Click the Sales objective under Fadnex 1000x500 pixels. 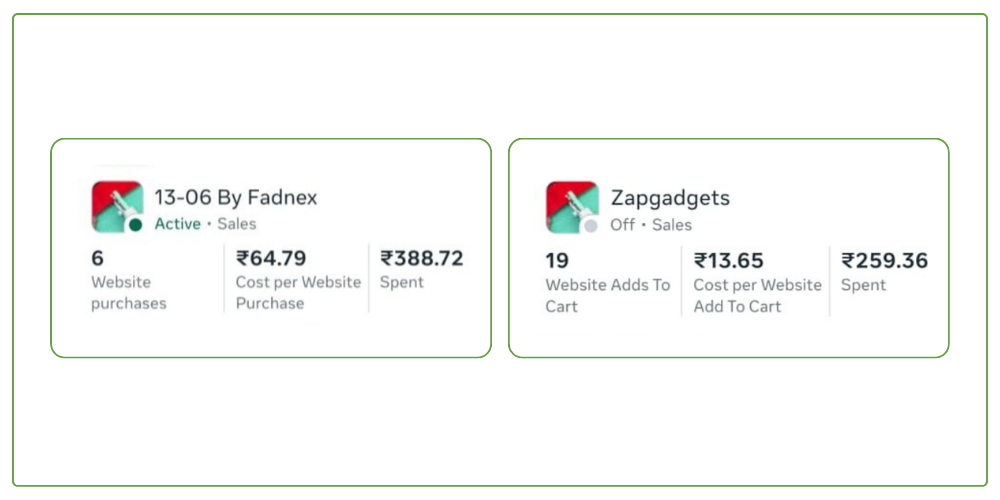click(x=237, y=224)
